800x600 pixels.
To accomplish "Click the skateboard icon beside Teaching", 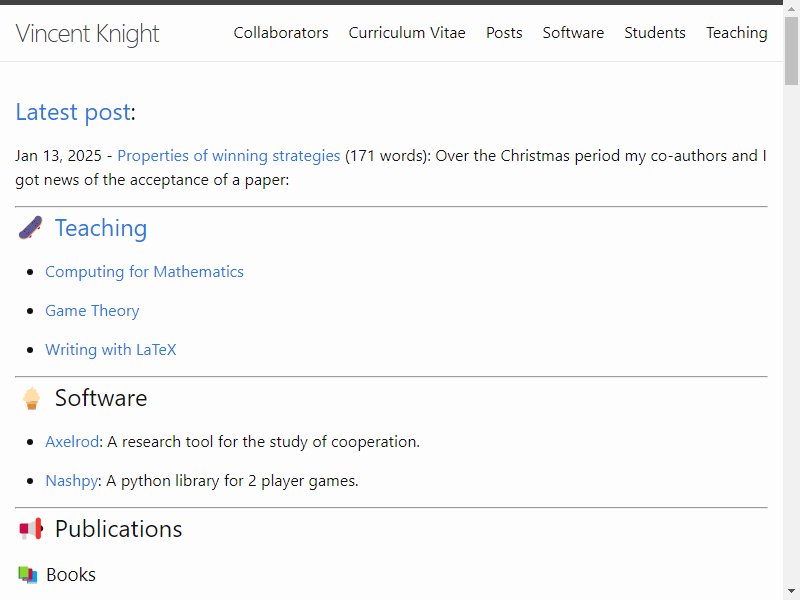I will click(x=31, y=228).
